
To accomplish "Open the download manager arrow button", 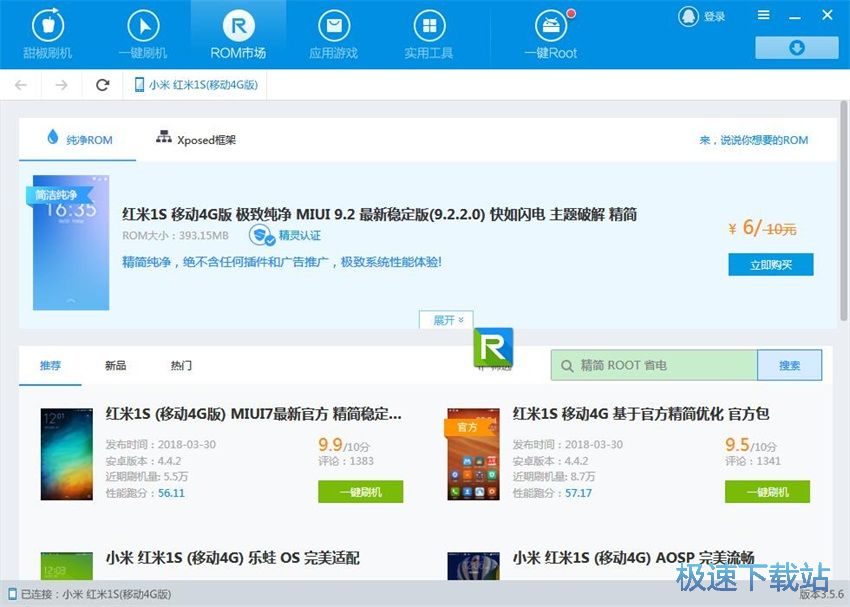I will point(796,48).
